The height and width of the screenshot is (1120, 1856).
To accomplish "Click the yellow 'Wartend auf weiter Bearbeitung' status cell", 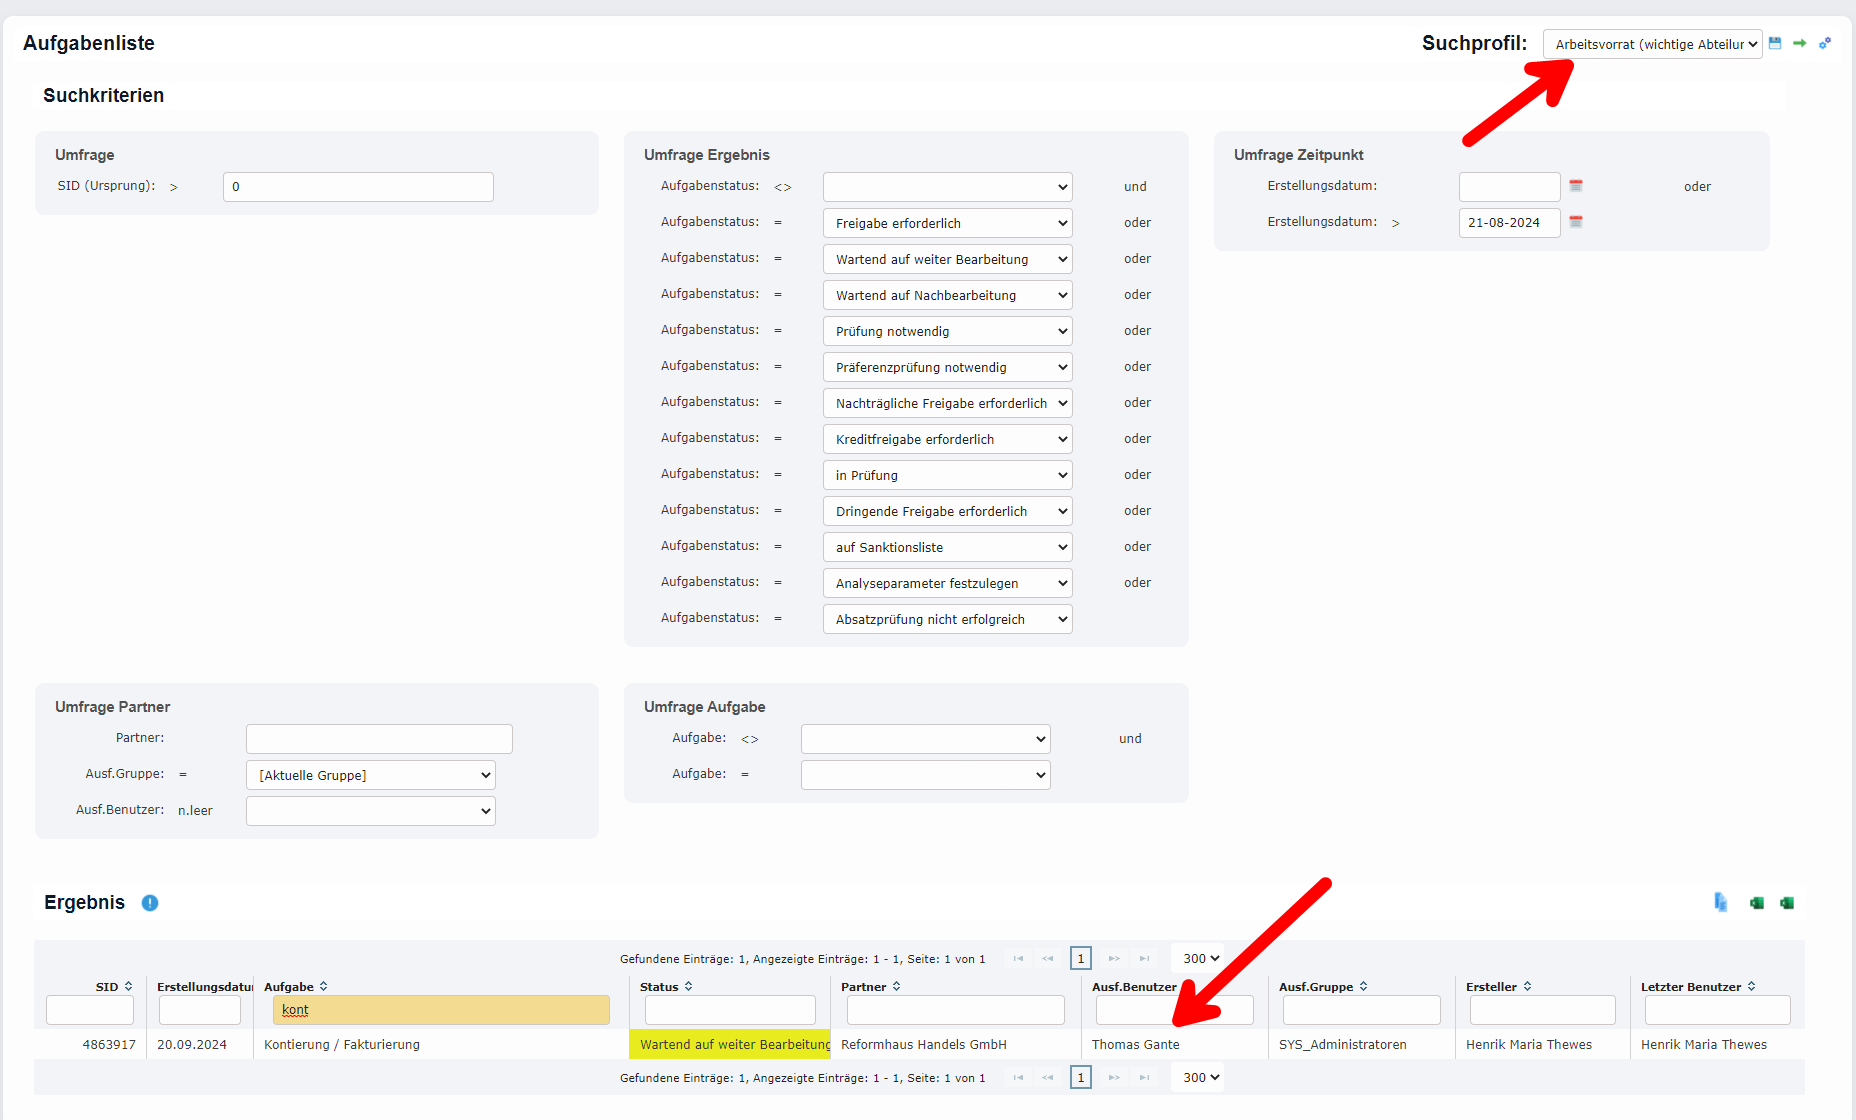I will [x=730, y=1045].
